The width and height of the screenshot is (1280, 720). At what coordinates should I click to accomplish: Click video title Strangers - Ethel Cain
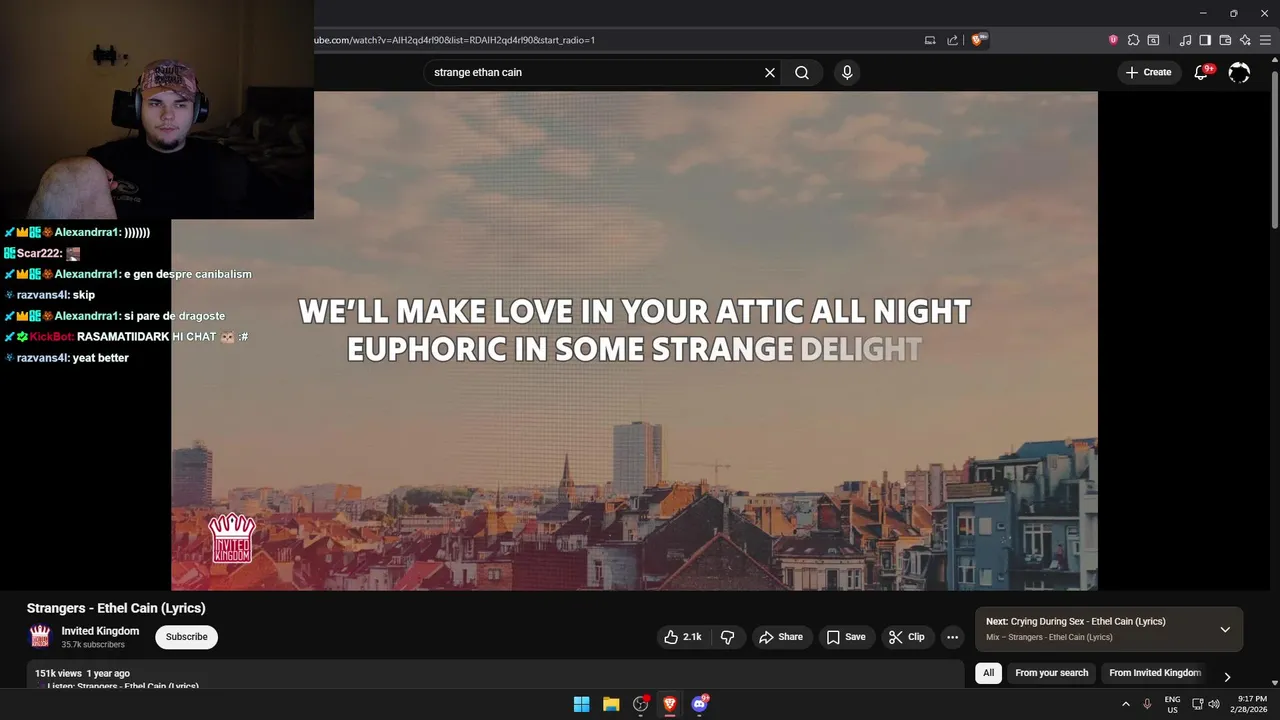tap(116, 608)
